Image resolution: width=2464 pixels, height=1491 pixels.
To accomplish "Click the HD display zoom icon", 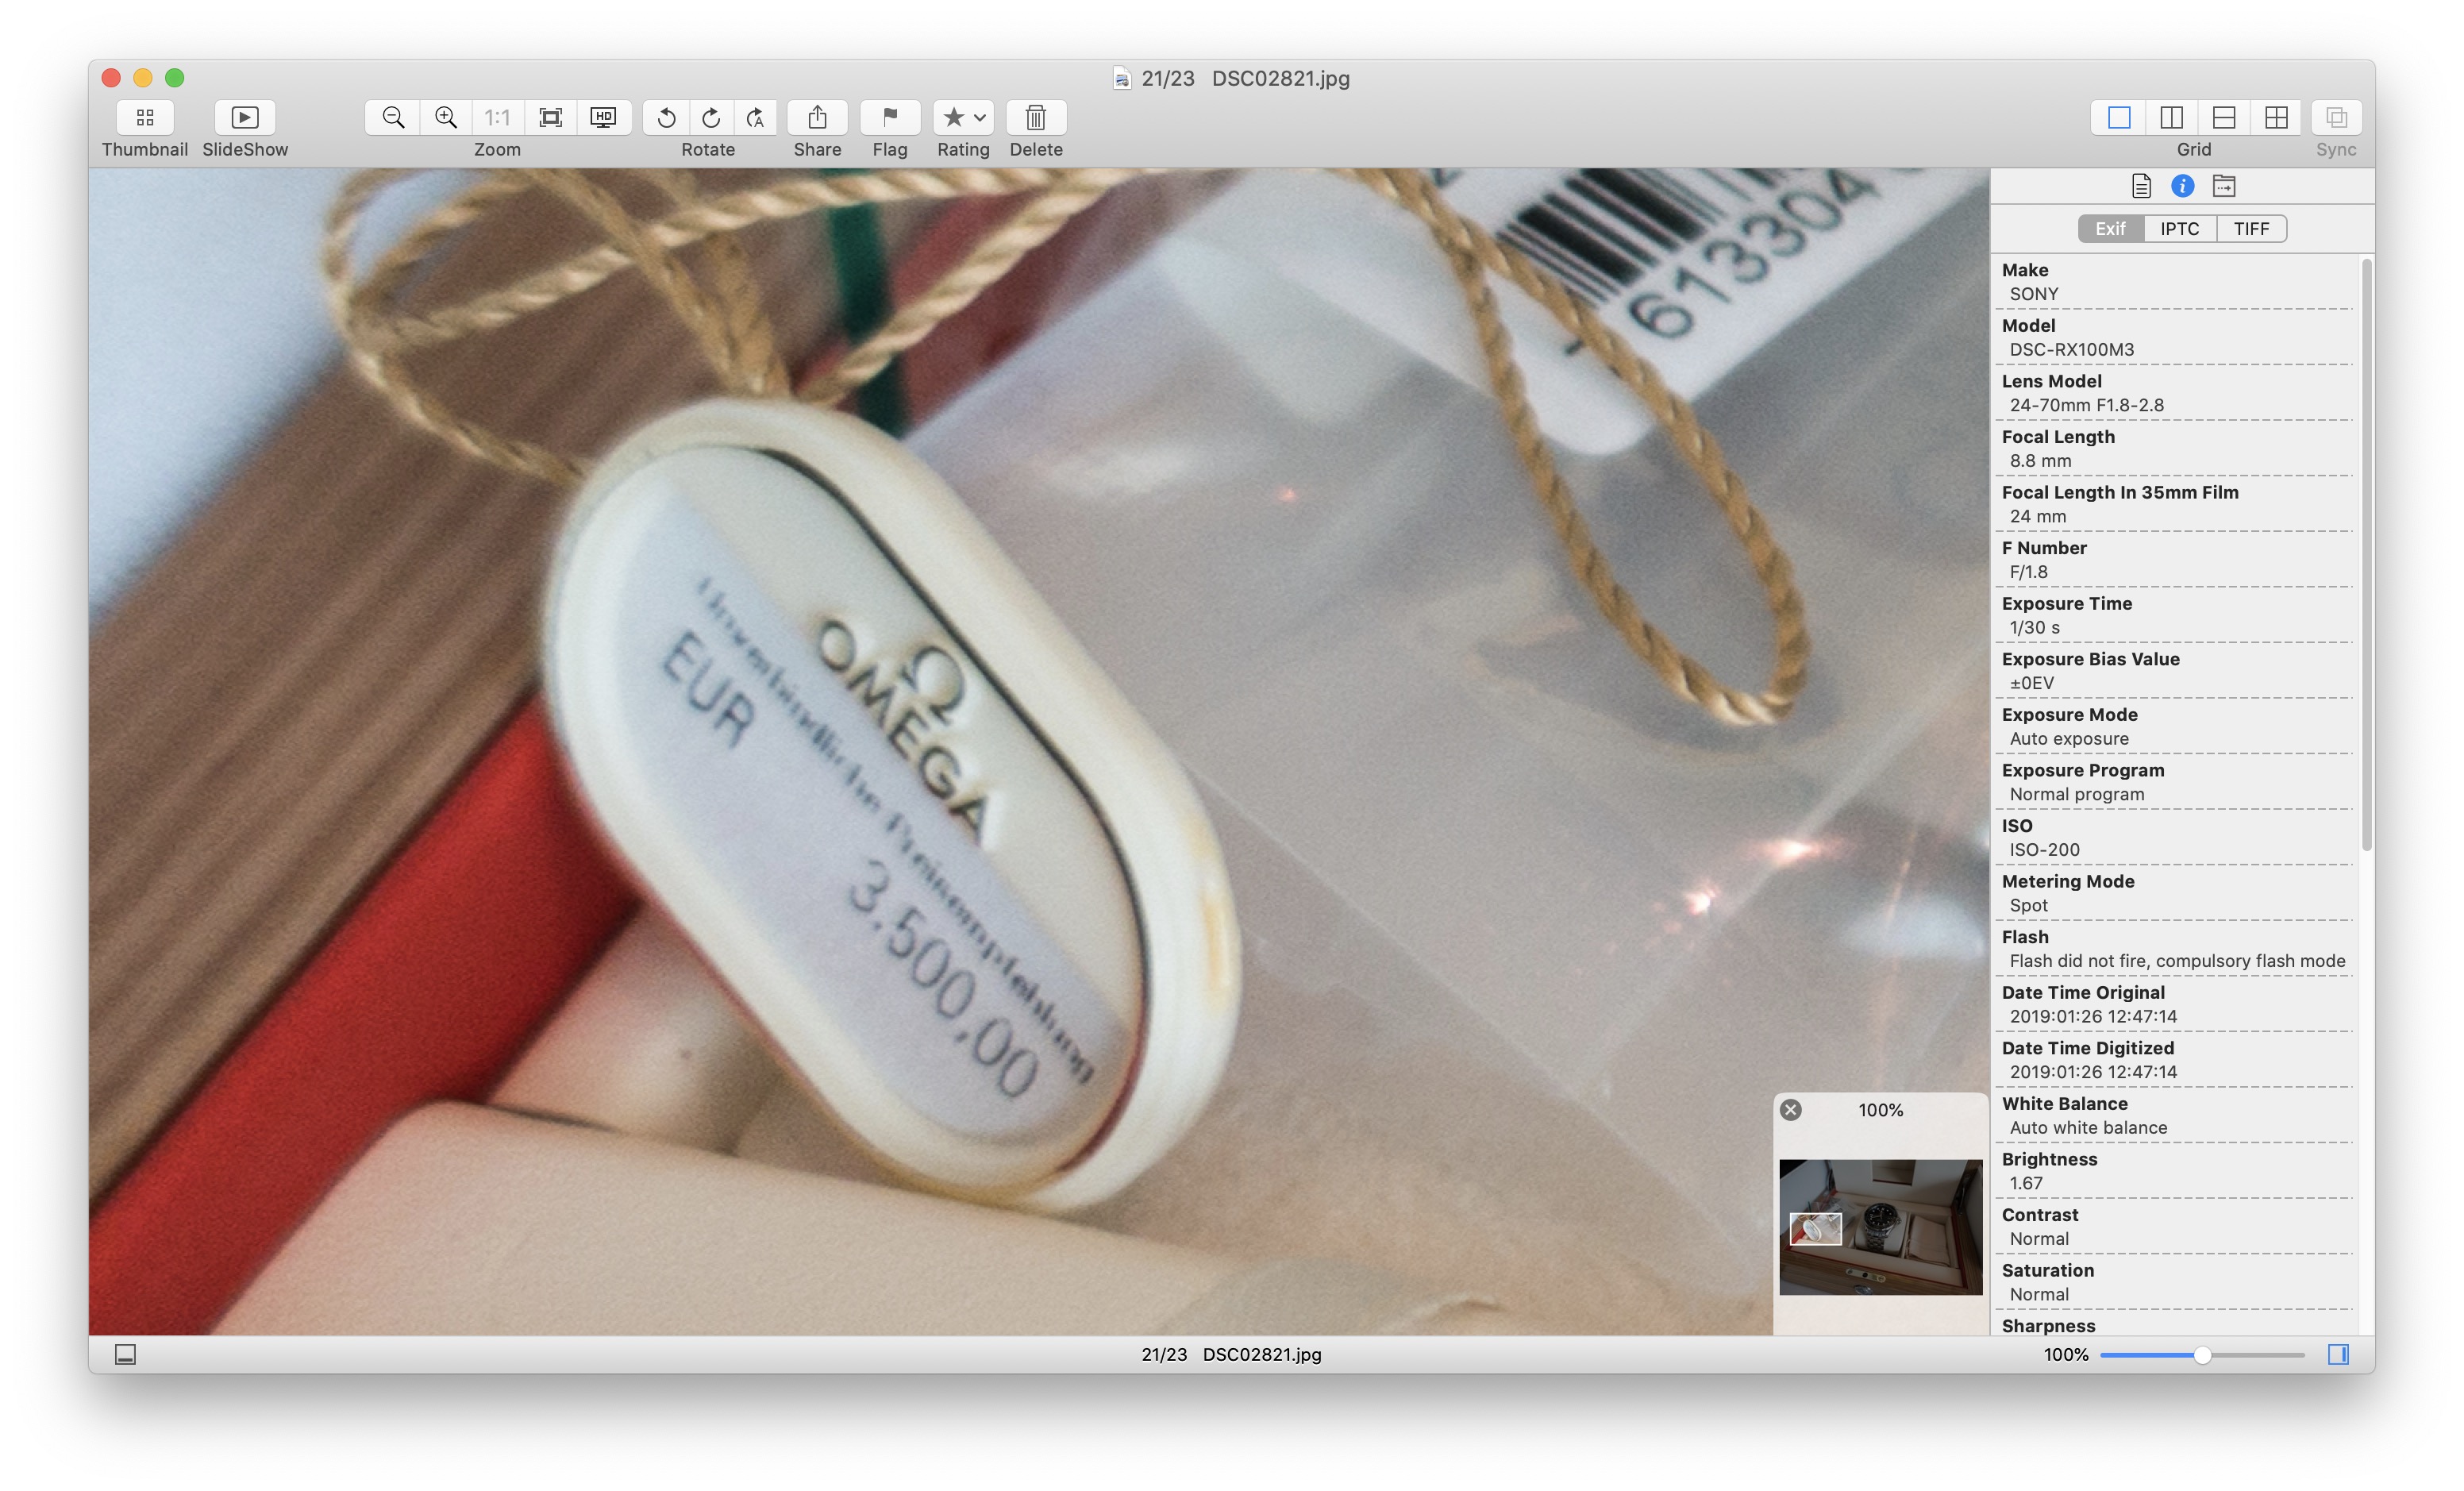I will coord(604,118).
